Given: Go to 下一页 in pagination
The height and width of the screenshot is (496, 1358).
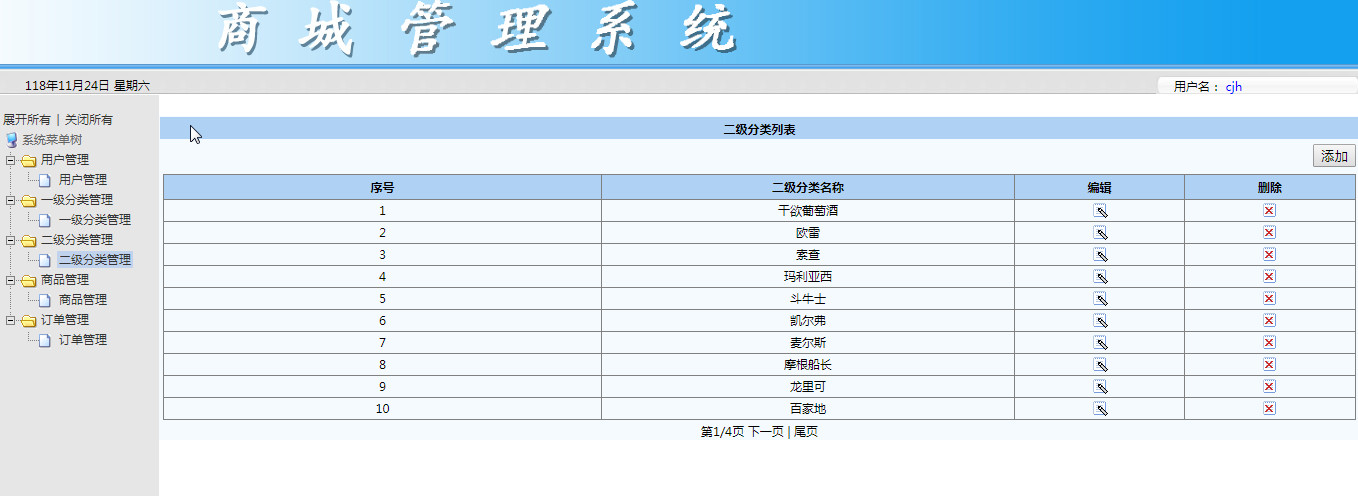Looking at the screenshot, I should pos(765,432).
